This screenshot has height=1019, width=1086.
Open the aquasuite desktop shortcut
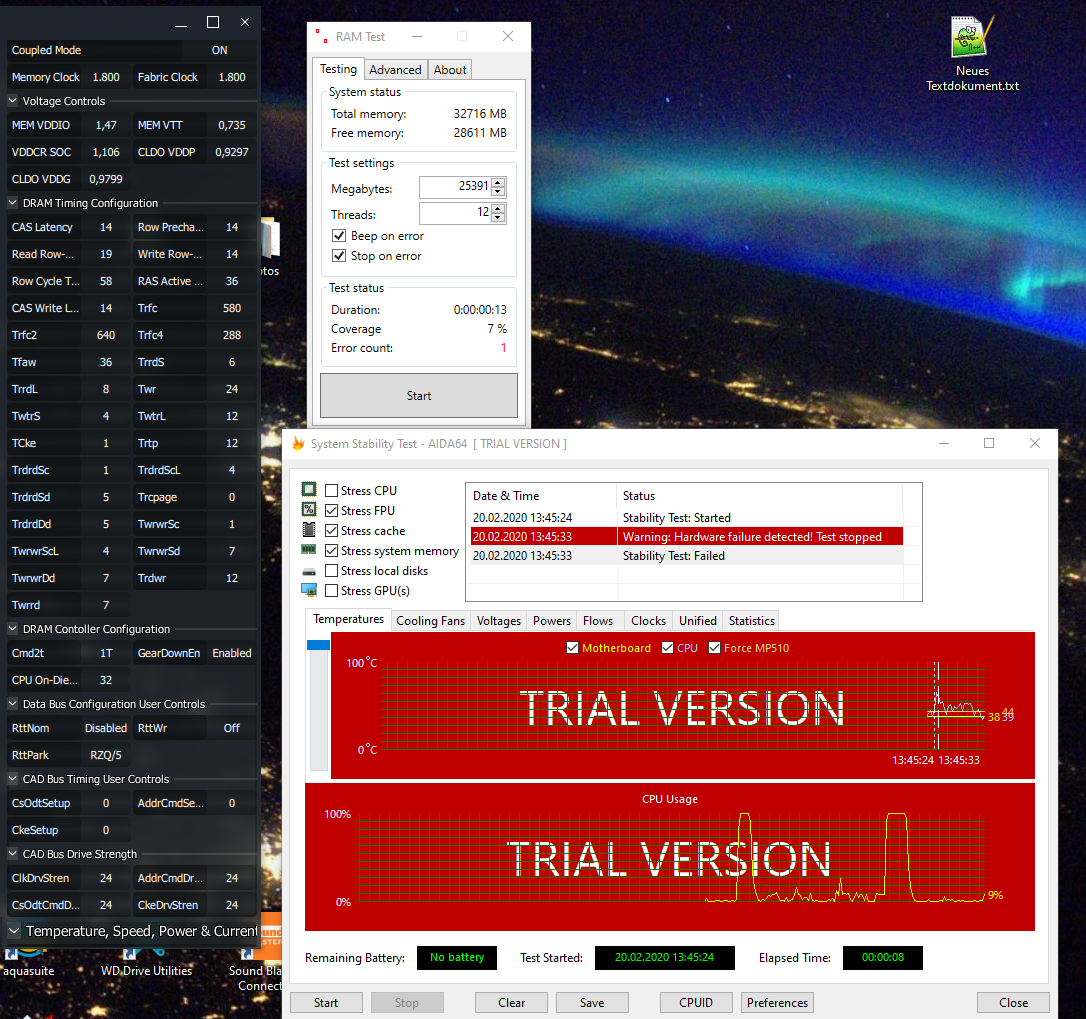tap(28, 963)
